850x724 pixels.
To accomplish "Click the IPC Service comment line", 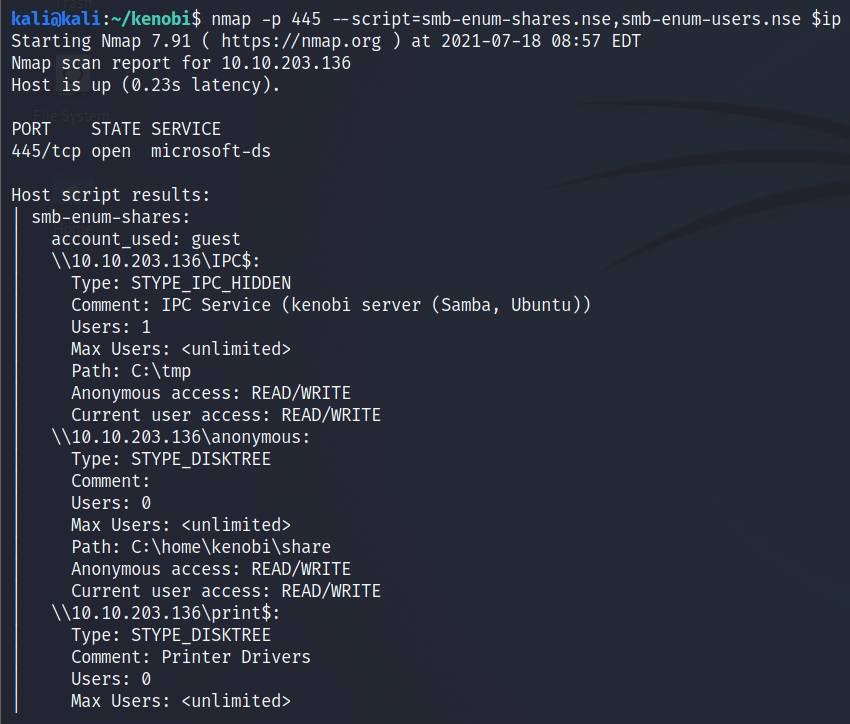I will click(x=330, y=305).
